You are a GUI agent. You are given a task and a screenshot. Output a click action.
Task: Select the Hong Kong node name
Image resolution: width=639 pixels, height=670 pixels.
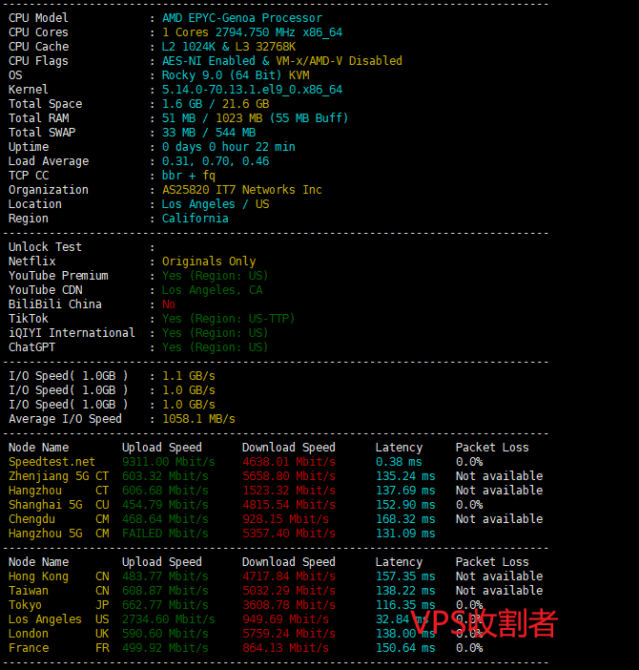(x=38, y=577)
